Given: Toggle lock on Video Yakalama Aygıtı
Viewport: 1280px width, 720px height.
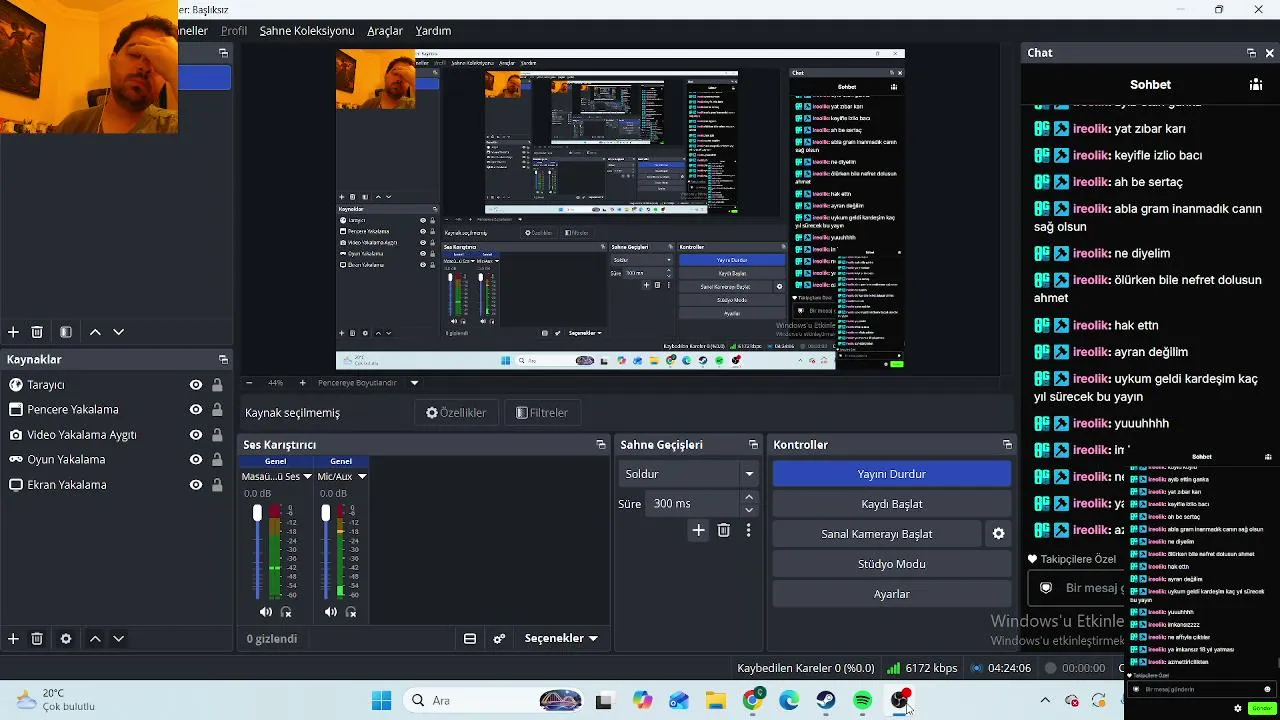Looking at the screenshot, I should tap(217, 435).
